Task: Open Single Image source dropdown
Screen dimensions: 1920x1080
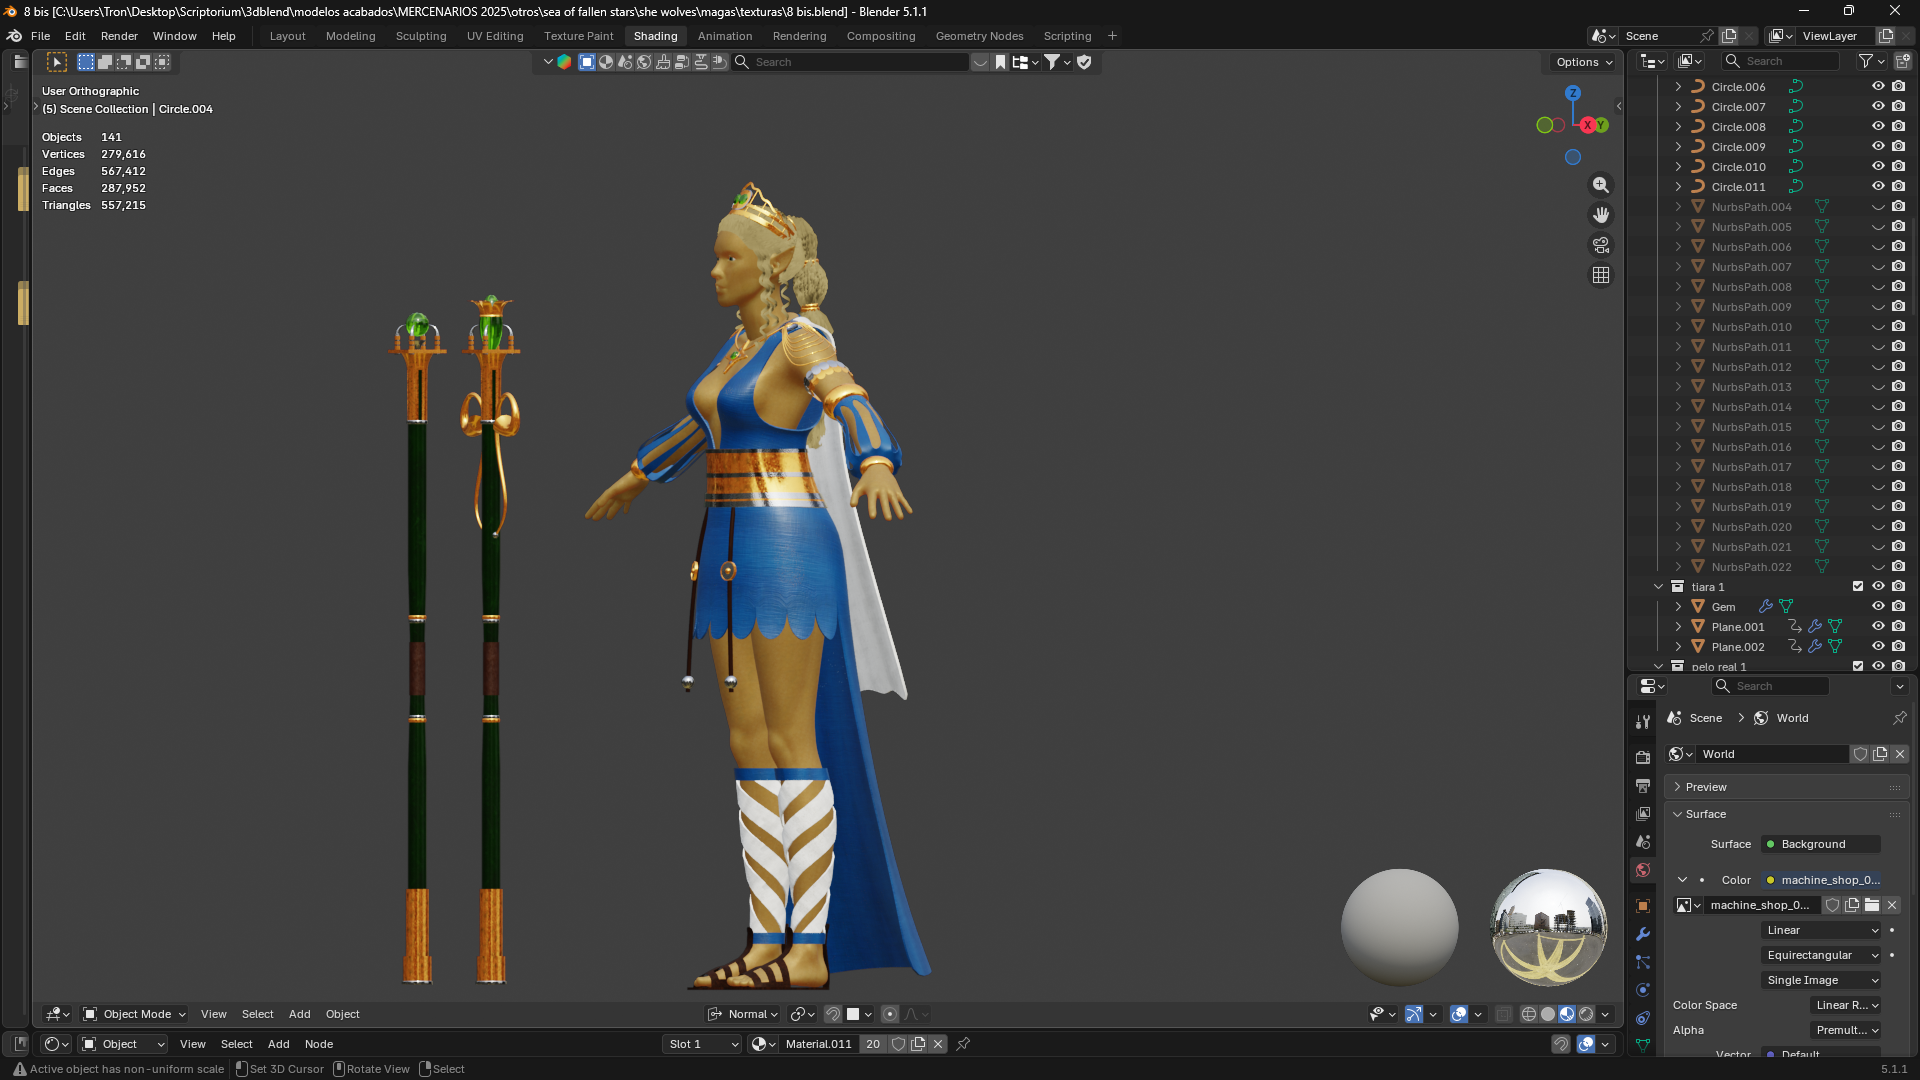Action: (x=1822, y=980)
